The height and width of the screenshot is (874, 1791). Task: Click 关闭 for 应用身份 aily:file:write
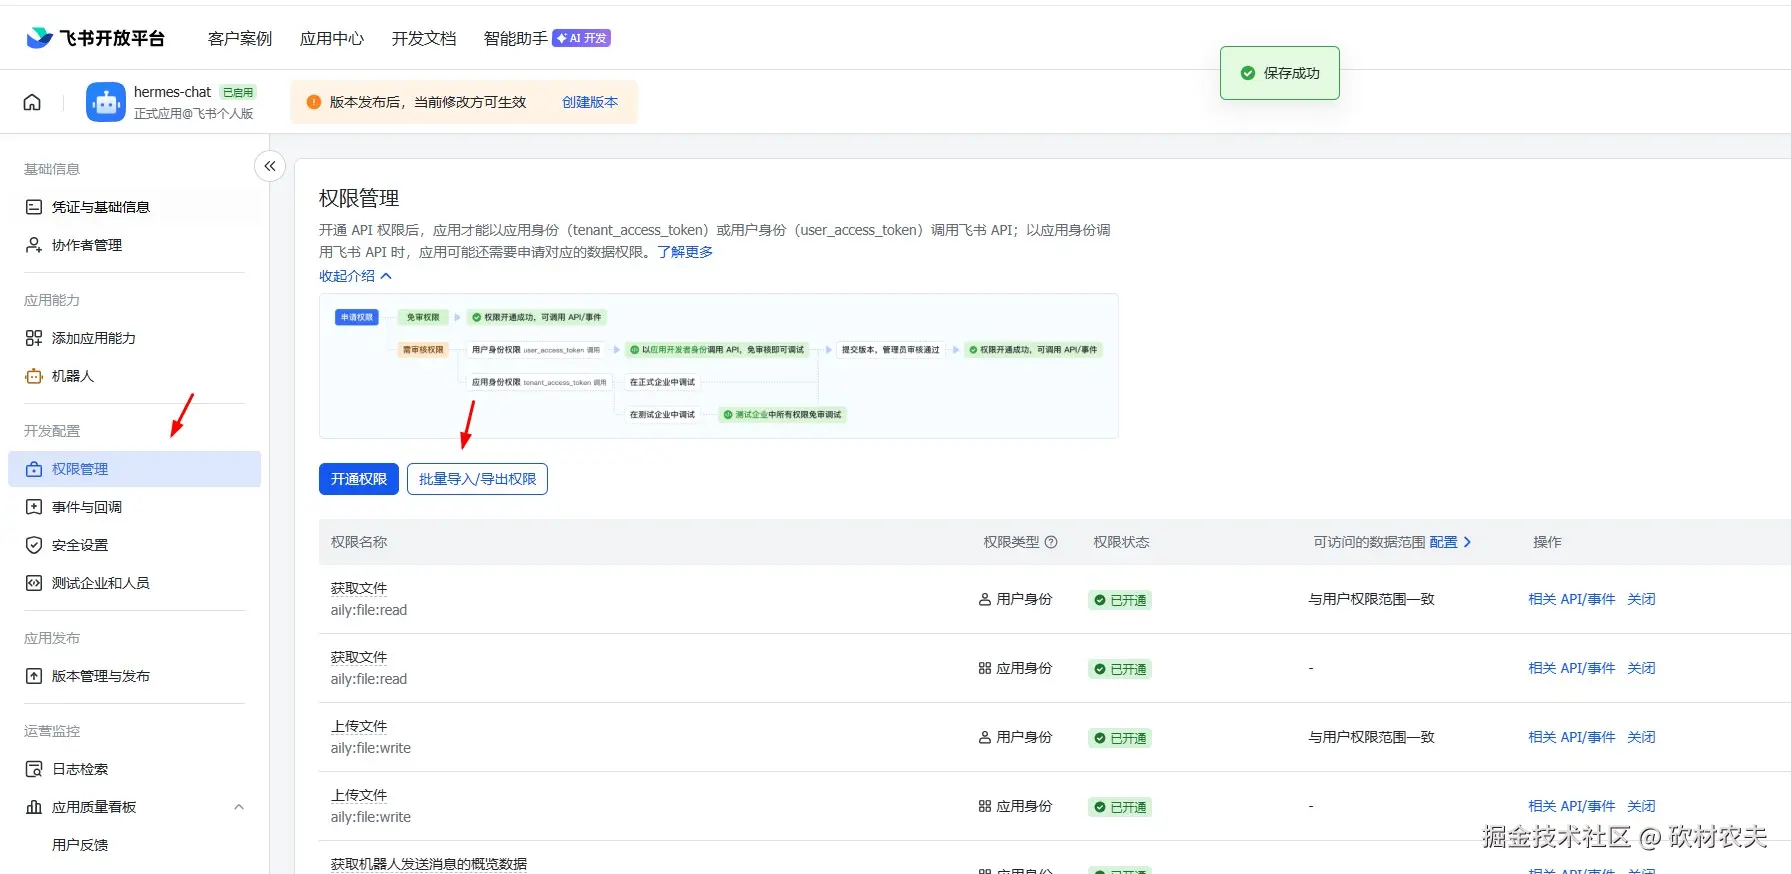point(1641,806)
